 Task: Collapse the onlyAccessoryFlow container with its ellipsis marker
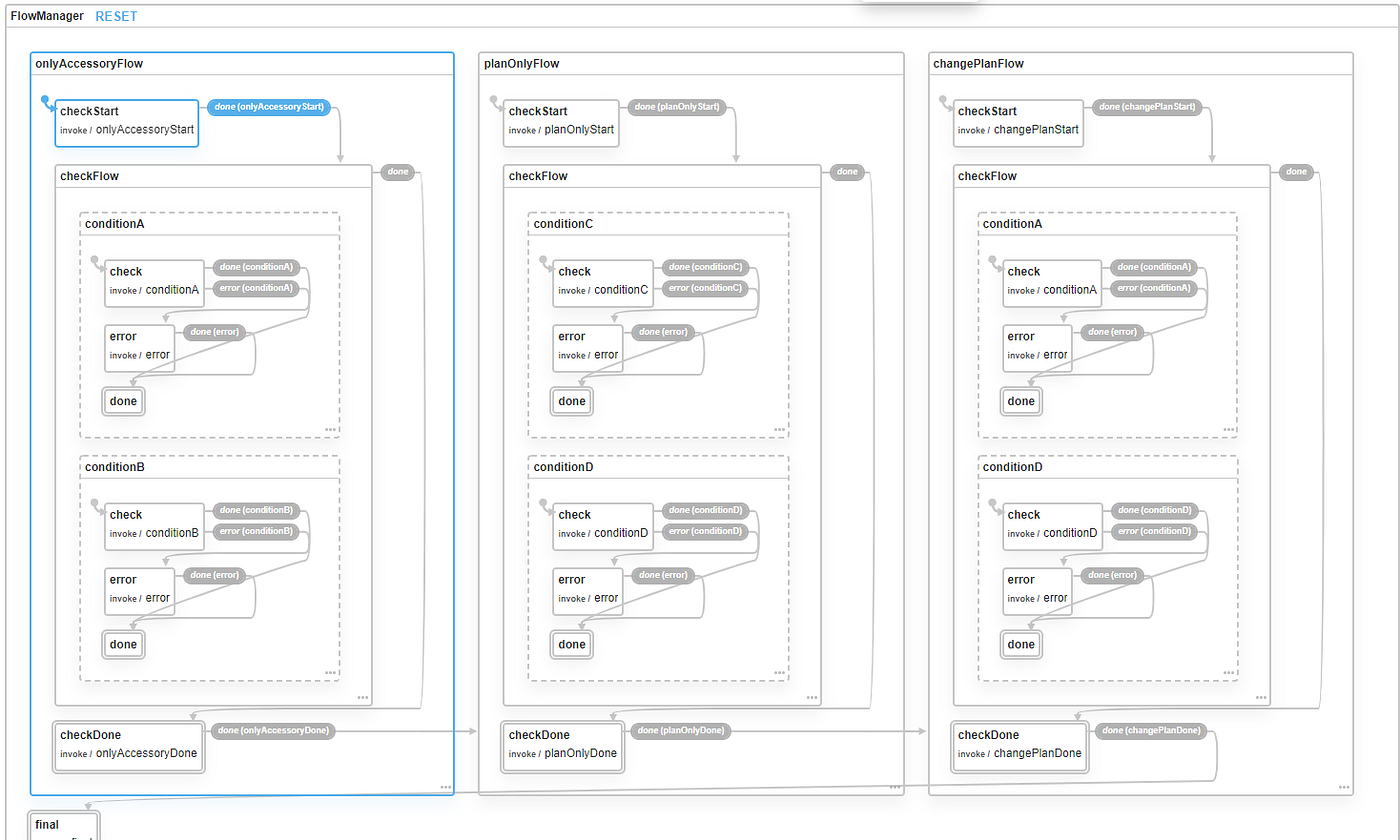446,785
